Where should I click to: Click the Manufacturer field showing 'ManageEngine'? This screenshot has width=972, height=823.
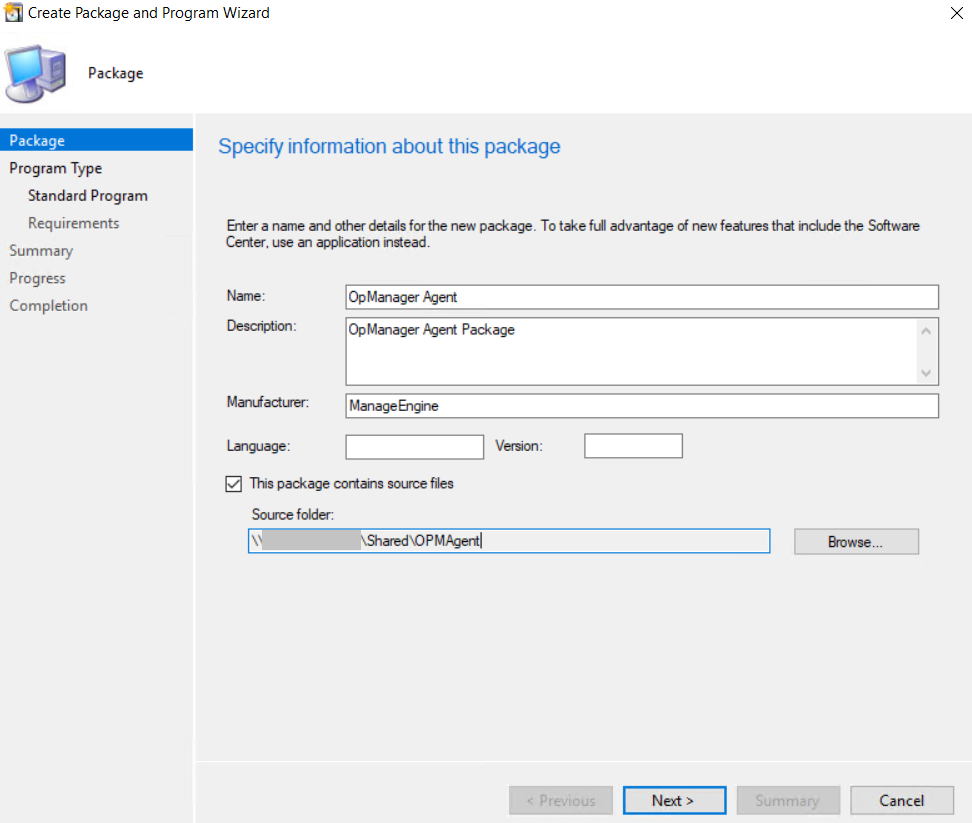point(642,406)
